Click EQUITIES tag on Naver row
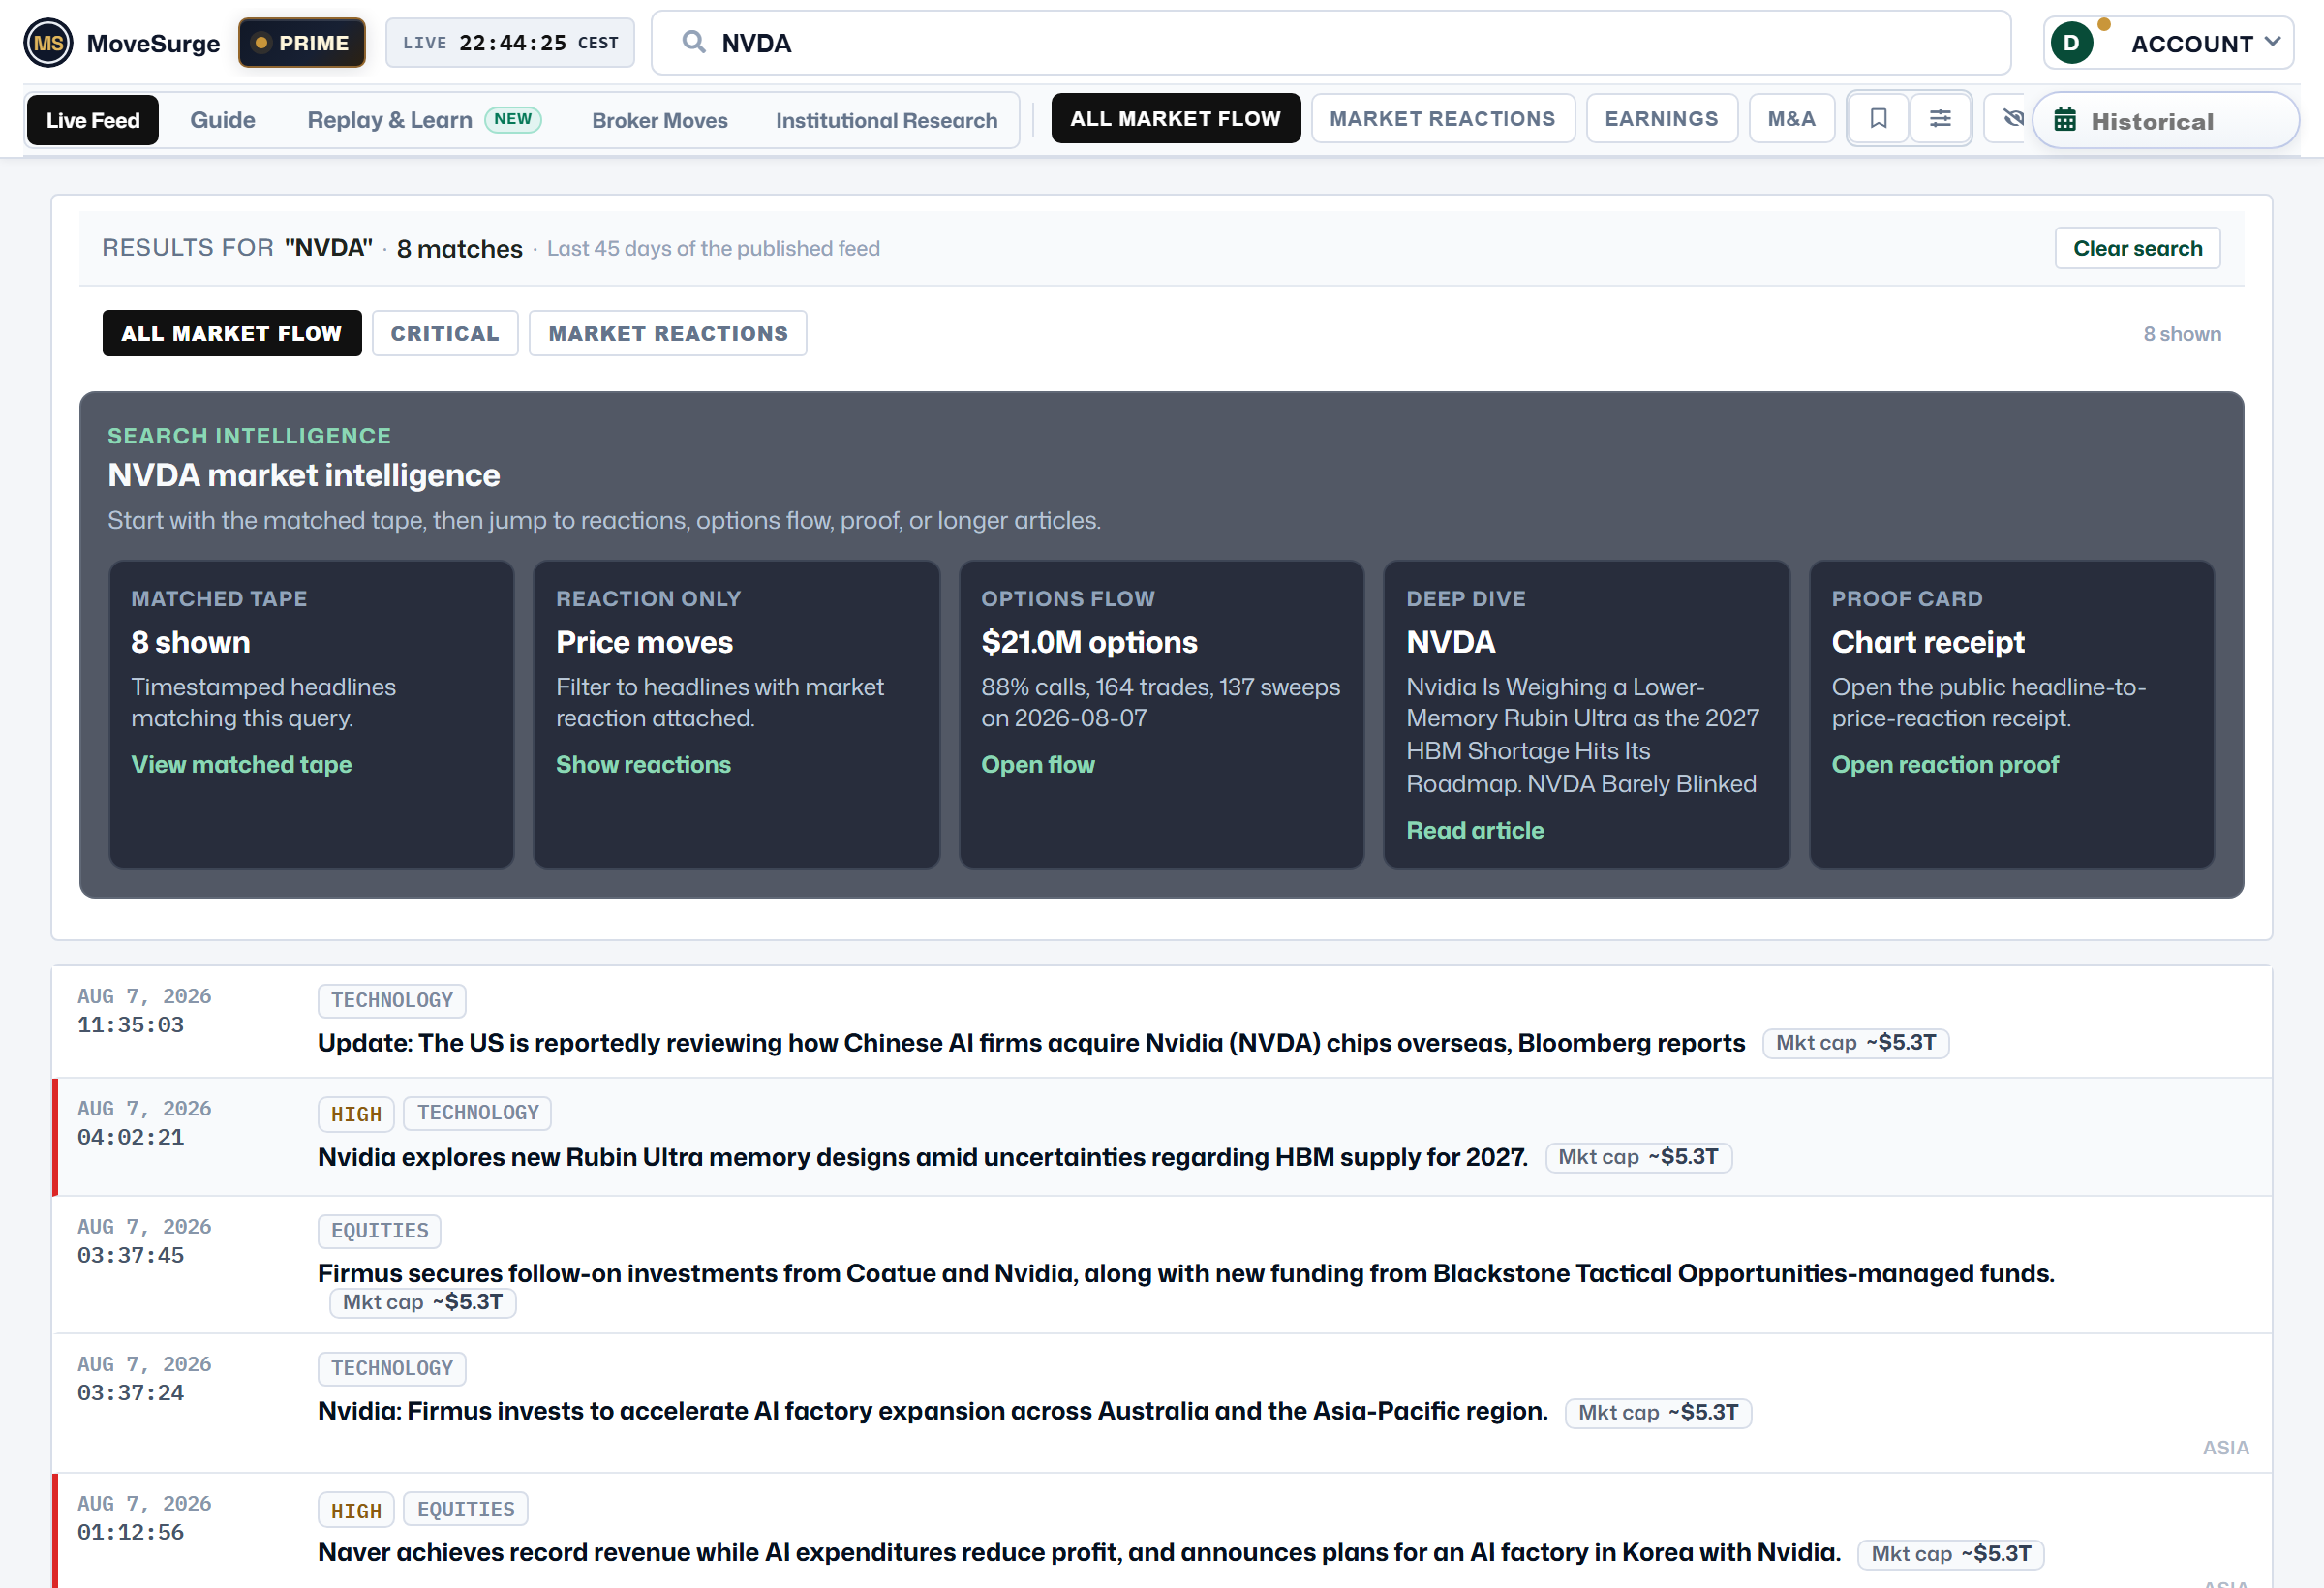Viewport: 2324px width, 1588px height. click(466, 1509)
